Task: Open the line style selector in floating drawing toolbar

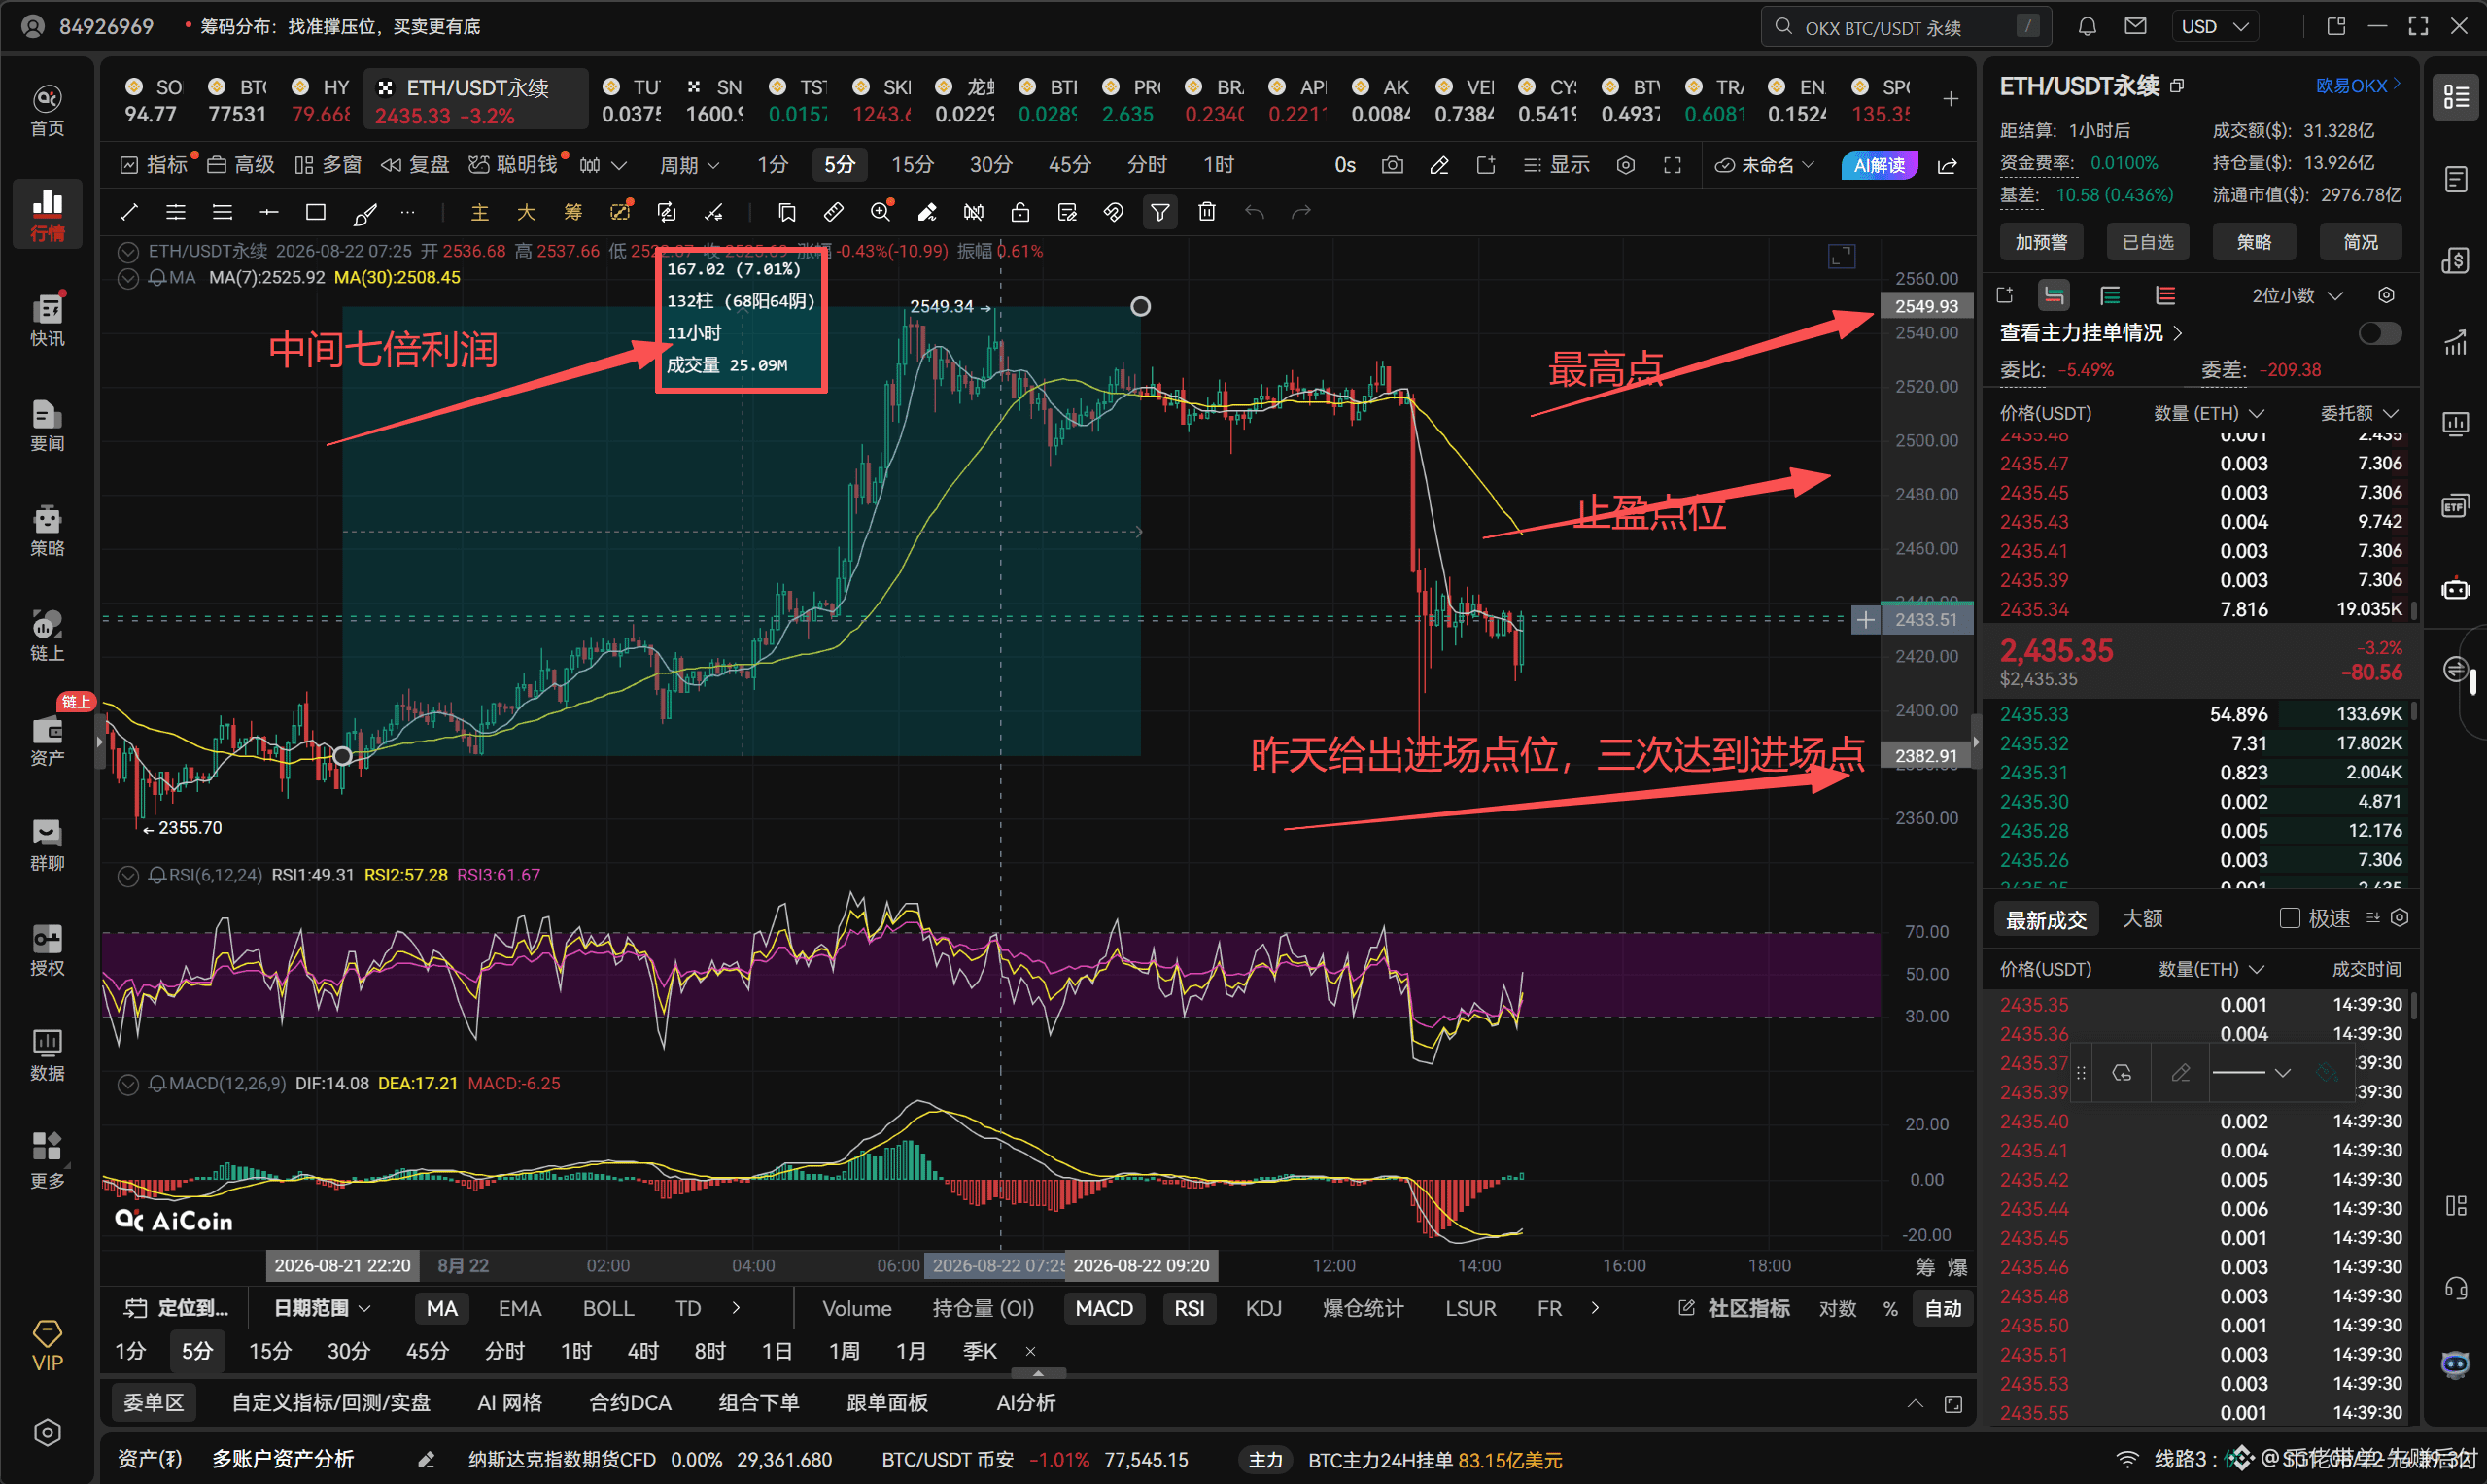Action: (x=2251, y=1073)
